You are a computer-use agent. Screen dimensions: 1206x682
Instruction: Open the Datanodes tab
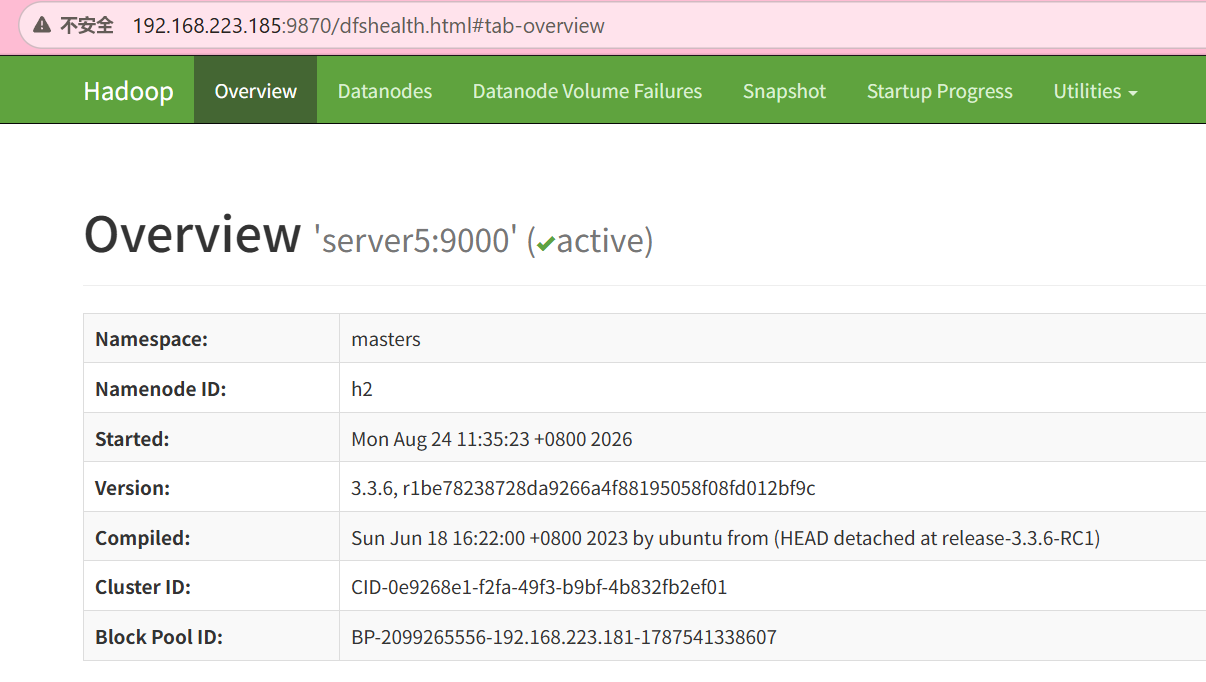385,91
